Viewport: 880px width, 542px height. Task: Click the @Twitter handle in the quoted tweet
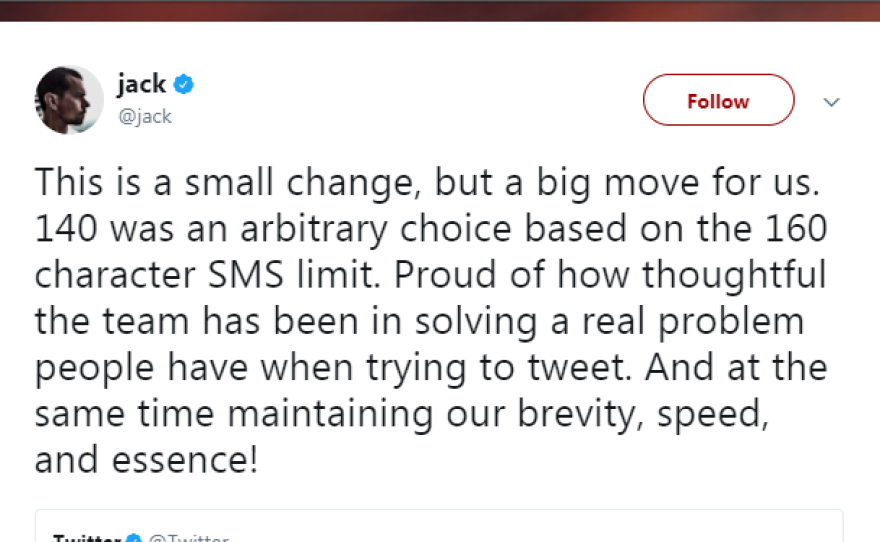pos(188,538)
